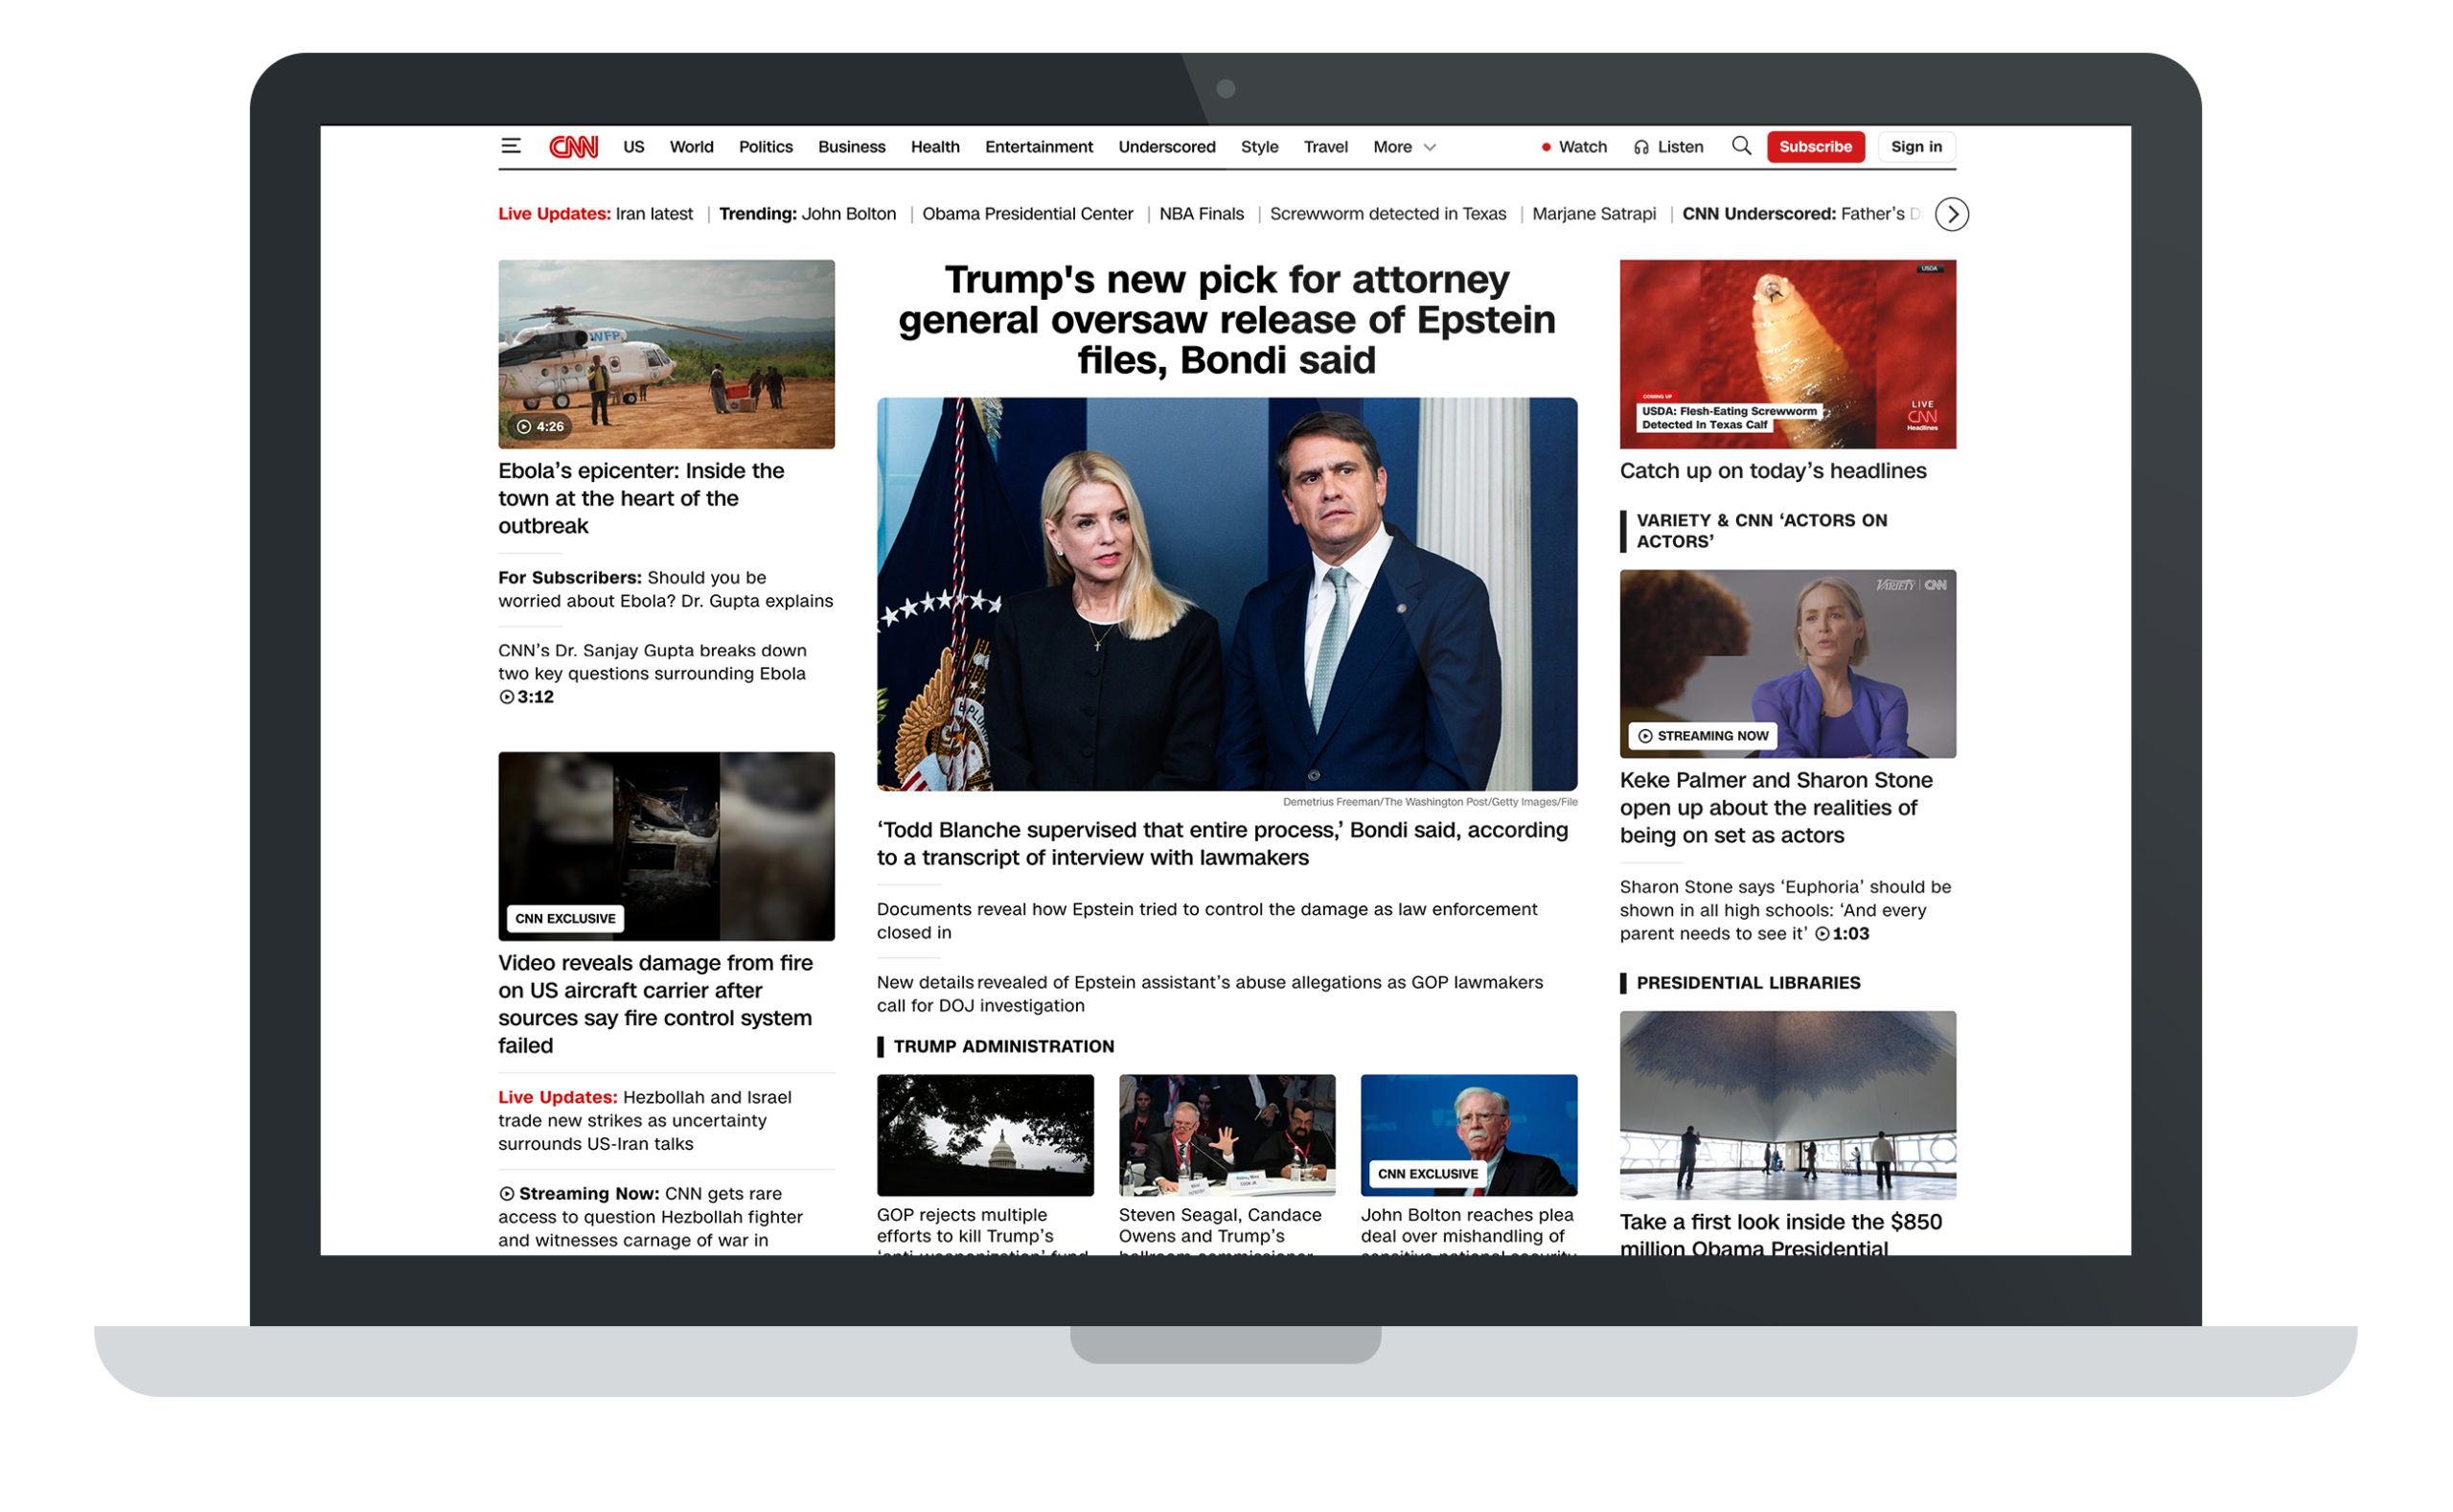
Task: Advance trending bar with right arrow
Action: click(1952, 214)
